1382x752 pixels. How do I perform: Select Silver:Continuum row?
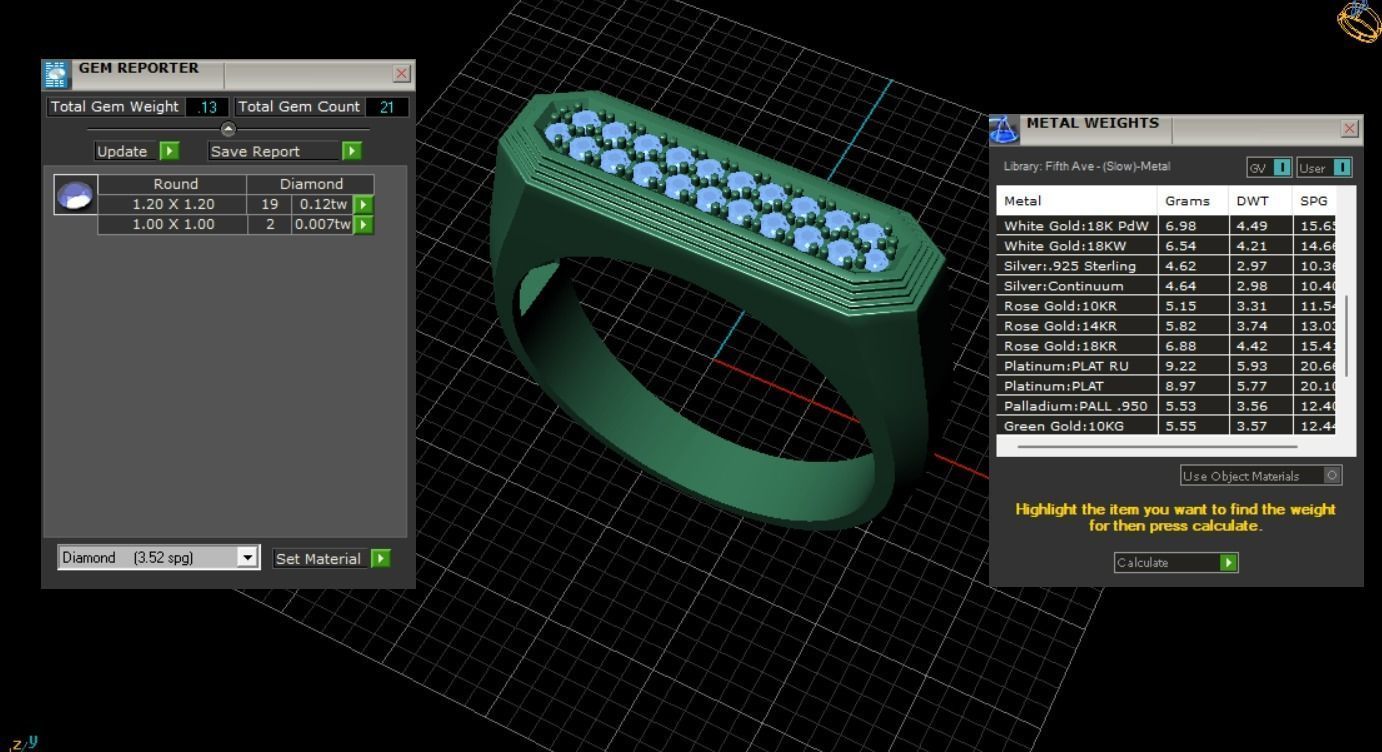coord(1166,286)
